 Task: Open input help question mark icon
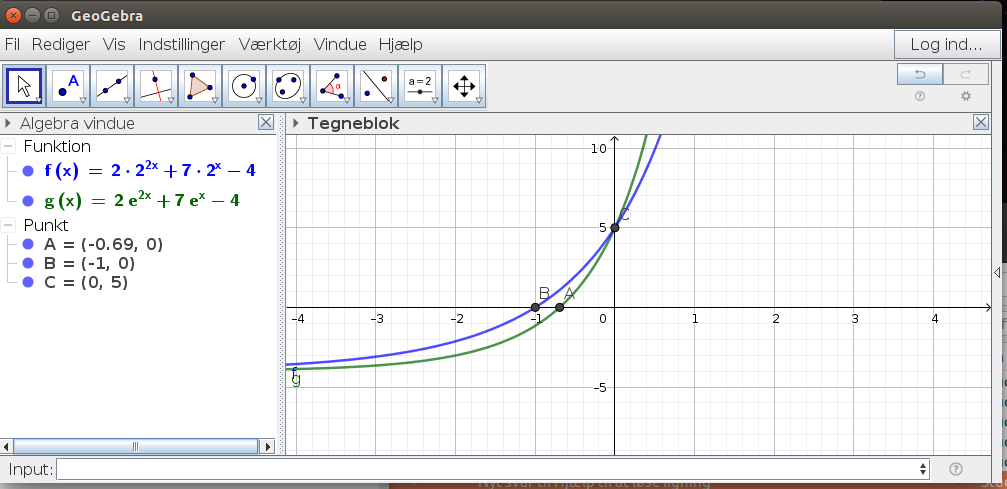coord(955,469)
